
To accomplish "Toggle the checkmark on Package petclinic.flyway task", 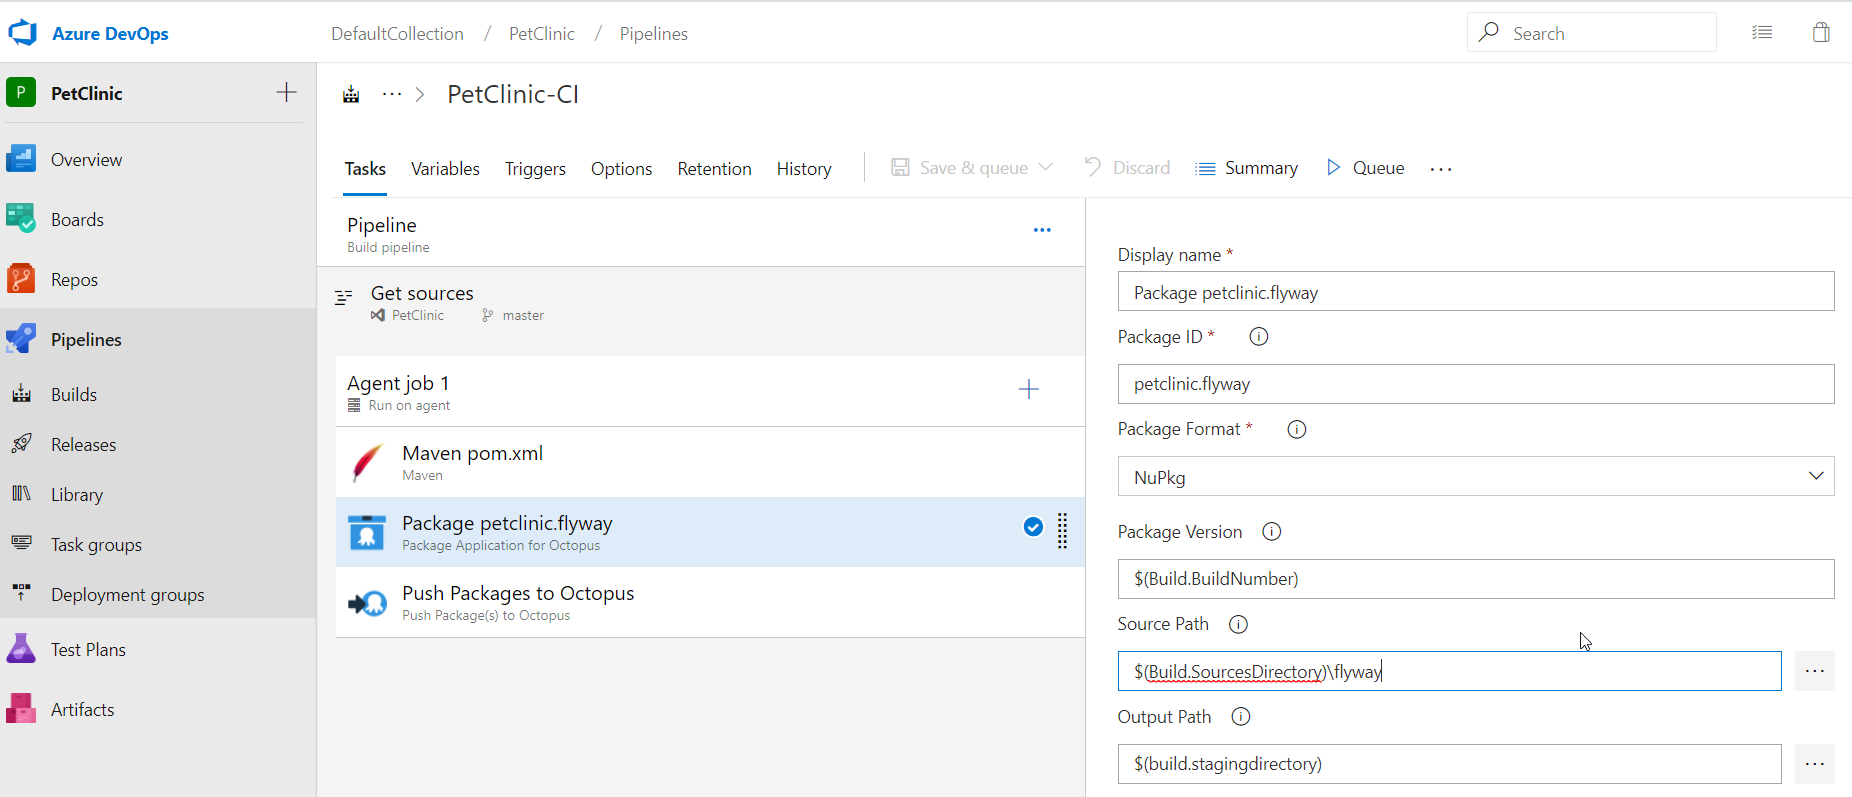I will click(x=1033, y=527).
